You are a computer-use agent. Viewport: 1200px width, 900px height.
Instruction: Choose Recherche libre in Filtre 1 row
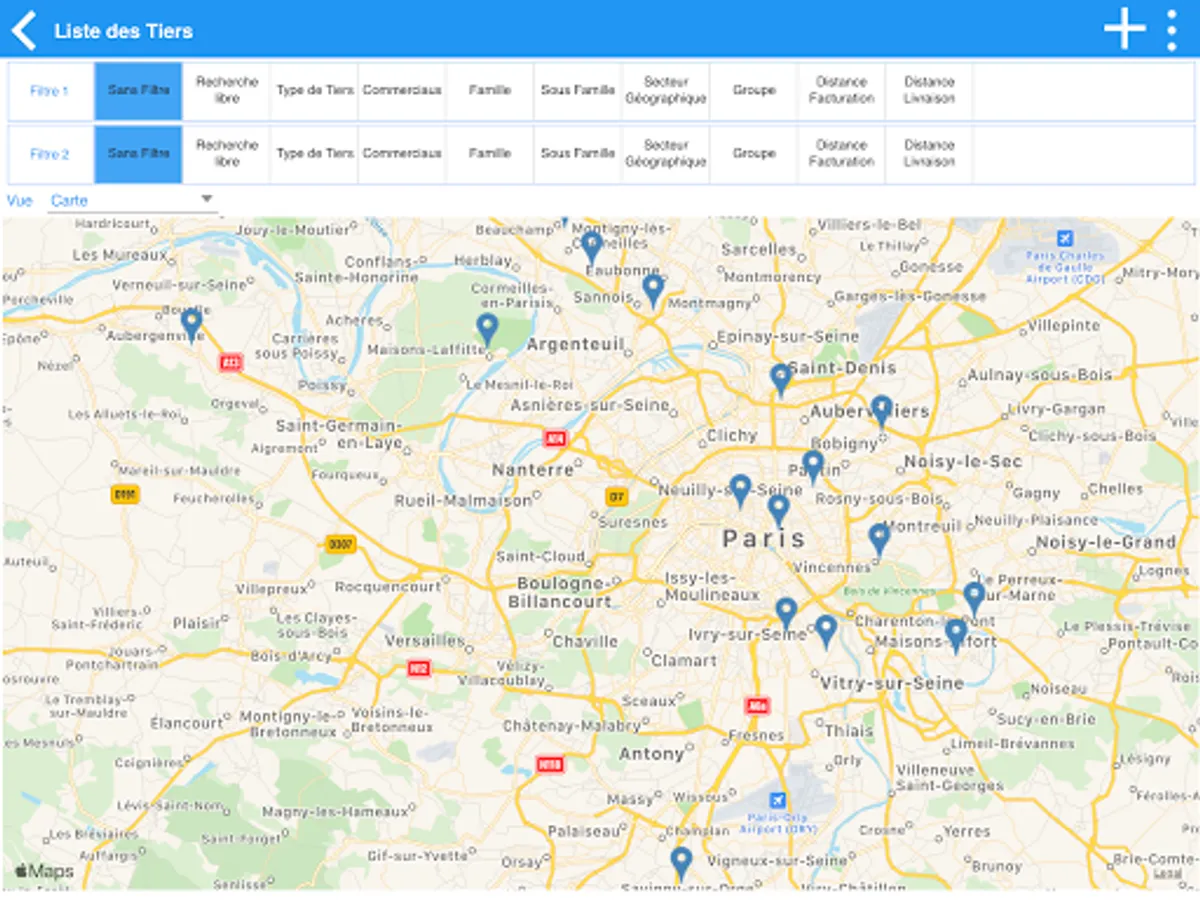[x=227, y=91]
